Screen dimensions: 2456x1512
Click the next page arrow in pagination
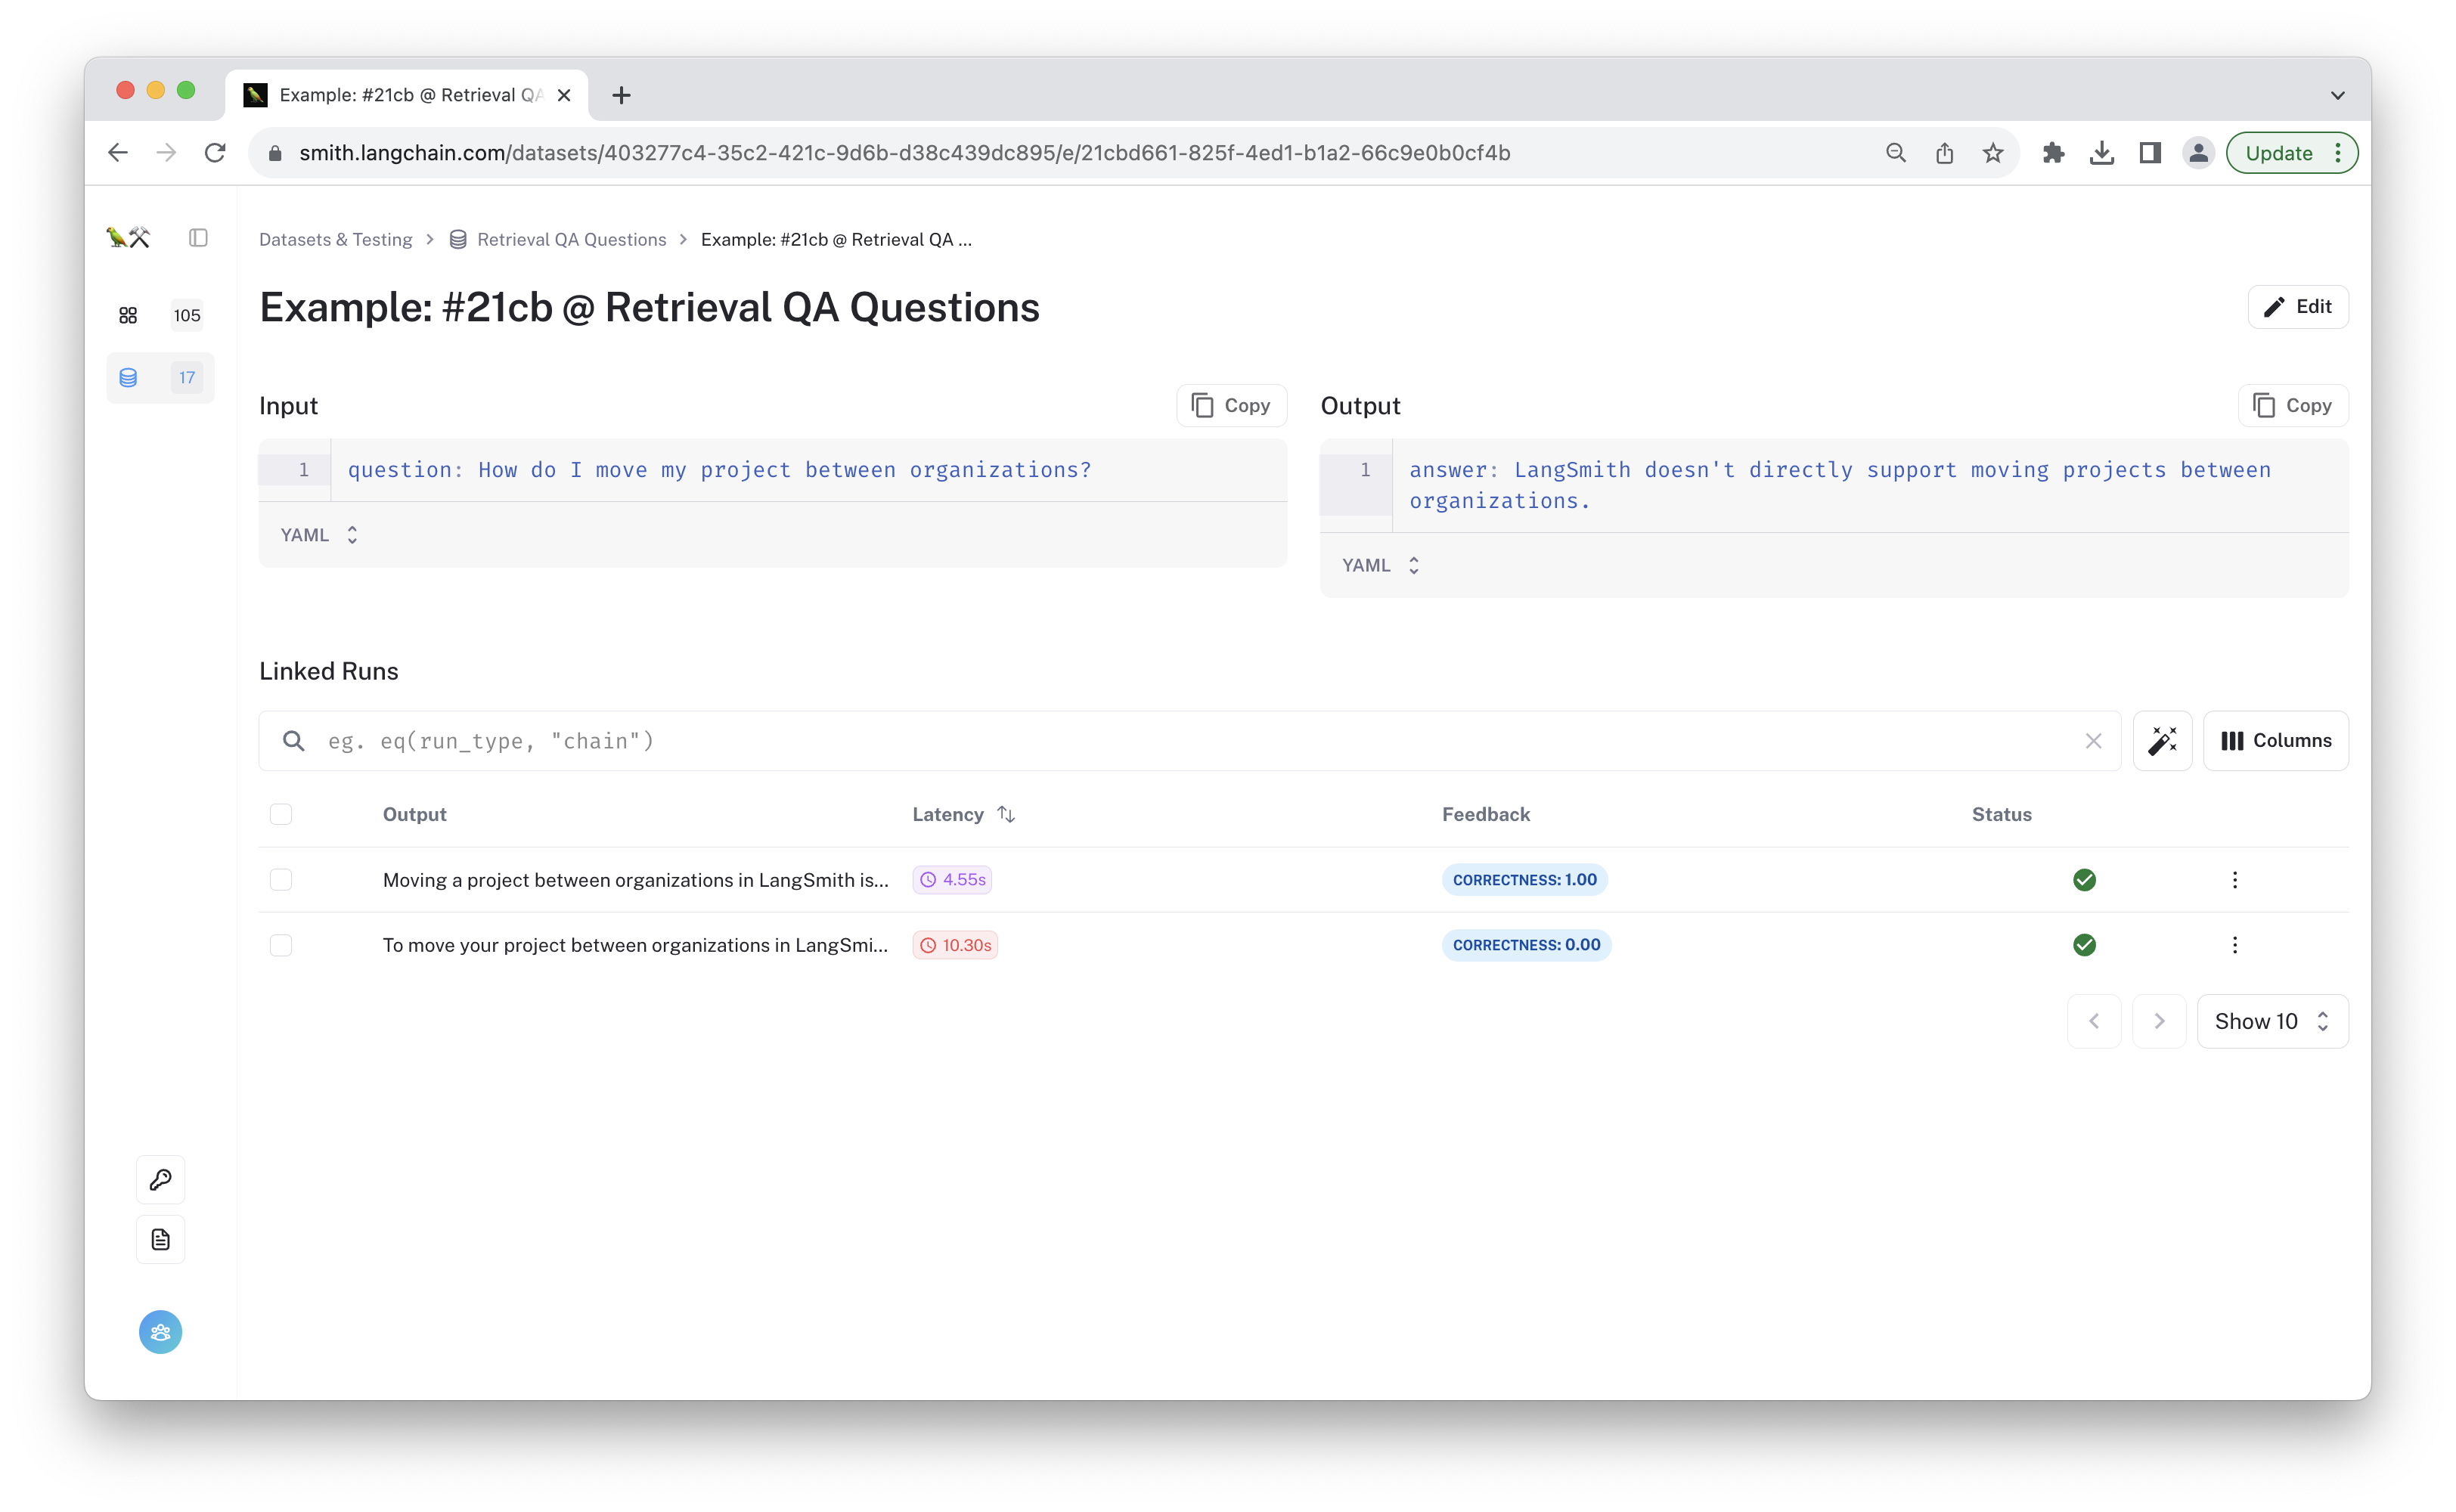(2160, 1021)
